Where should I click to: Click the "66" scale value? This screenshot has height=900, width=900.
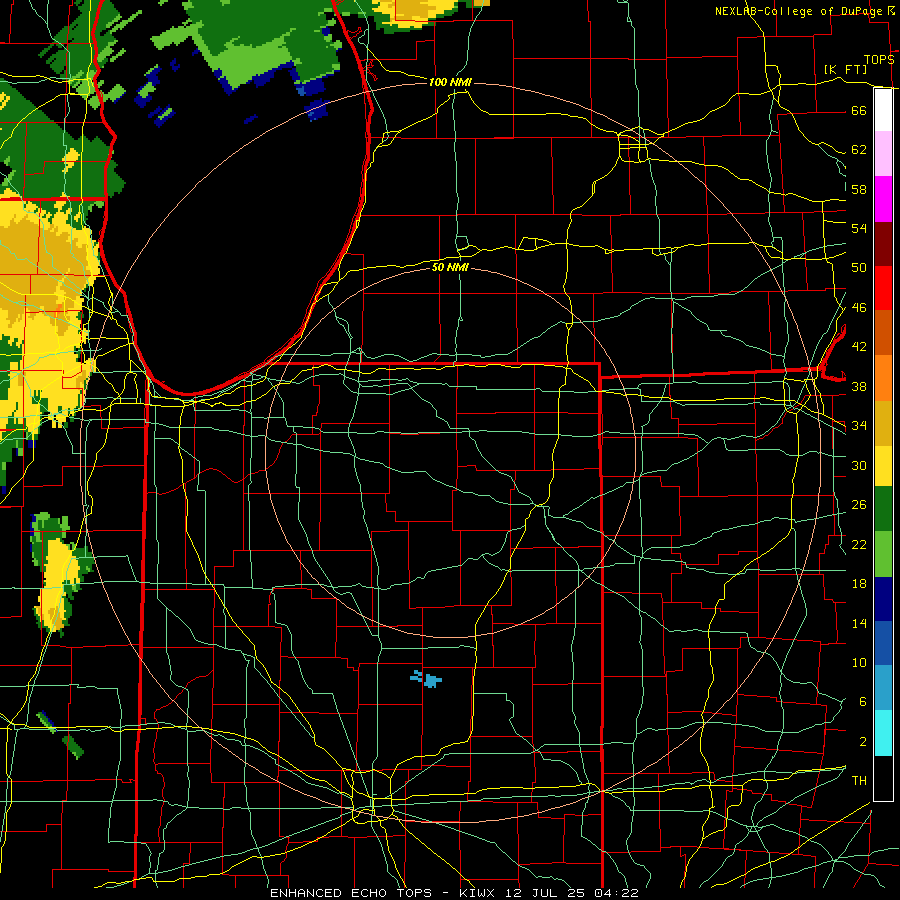(x=859, y=110)
